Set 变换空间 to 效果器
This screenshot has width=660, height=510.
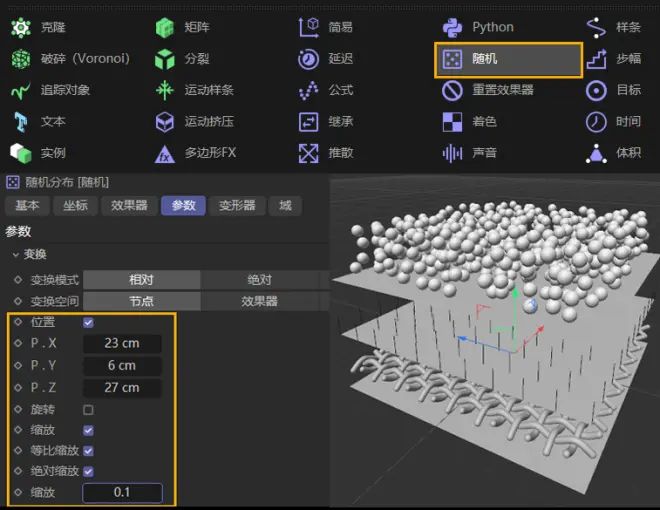point(259,301)
